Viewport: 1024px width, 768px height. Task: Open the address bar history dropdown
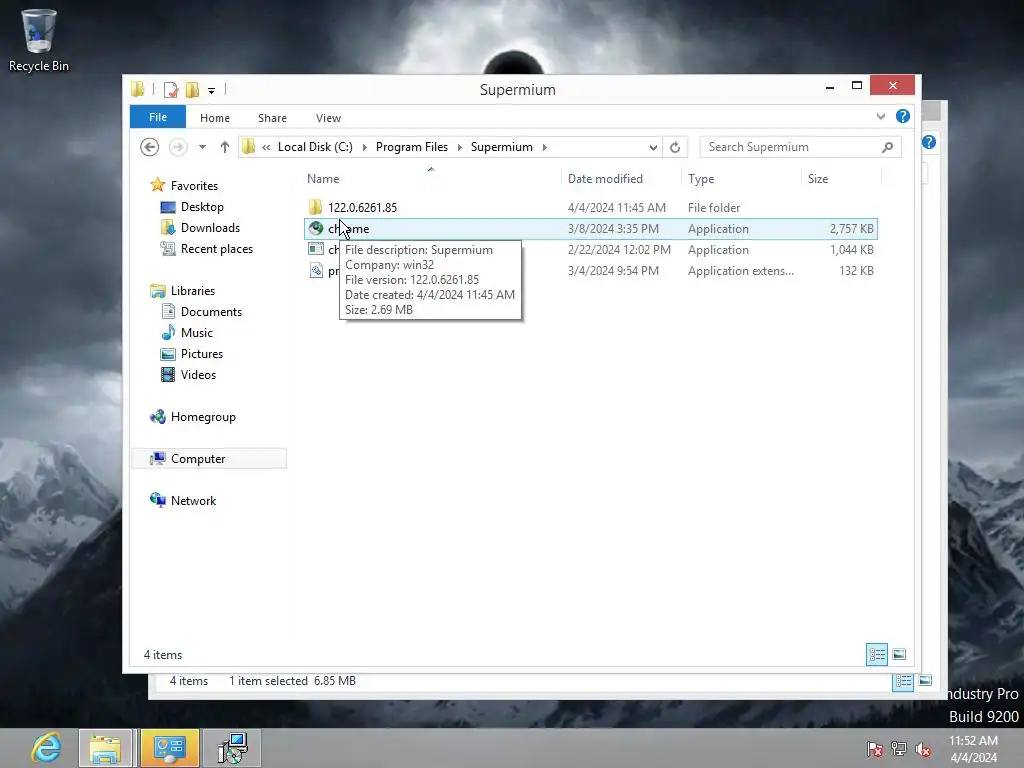coord(653,148)
